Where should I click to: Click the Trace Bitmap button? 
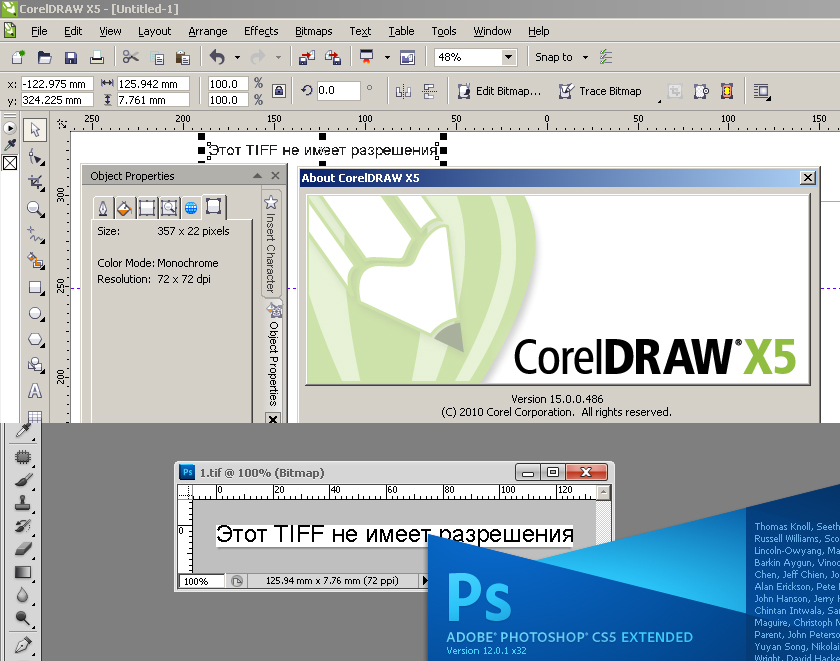pos(600,91)
